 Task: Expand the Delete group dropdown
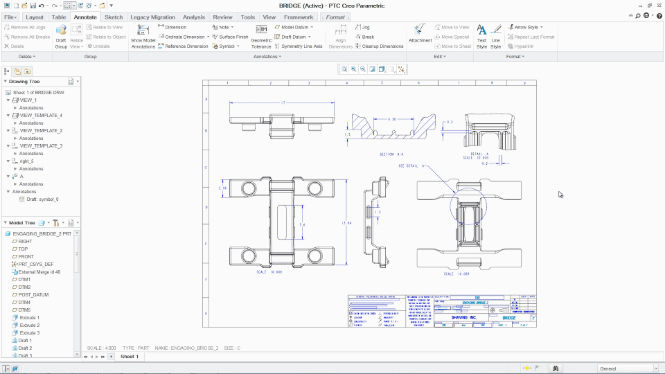[27, 56]
